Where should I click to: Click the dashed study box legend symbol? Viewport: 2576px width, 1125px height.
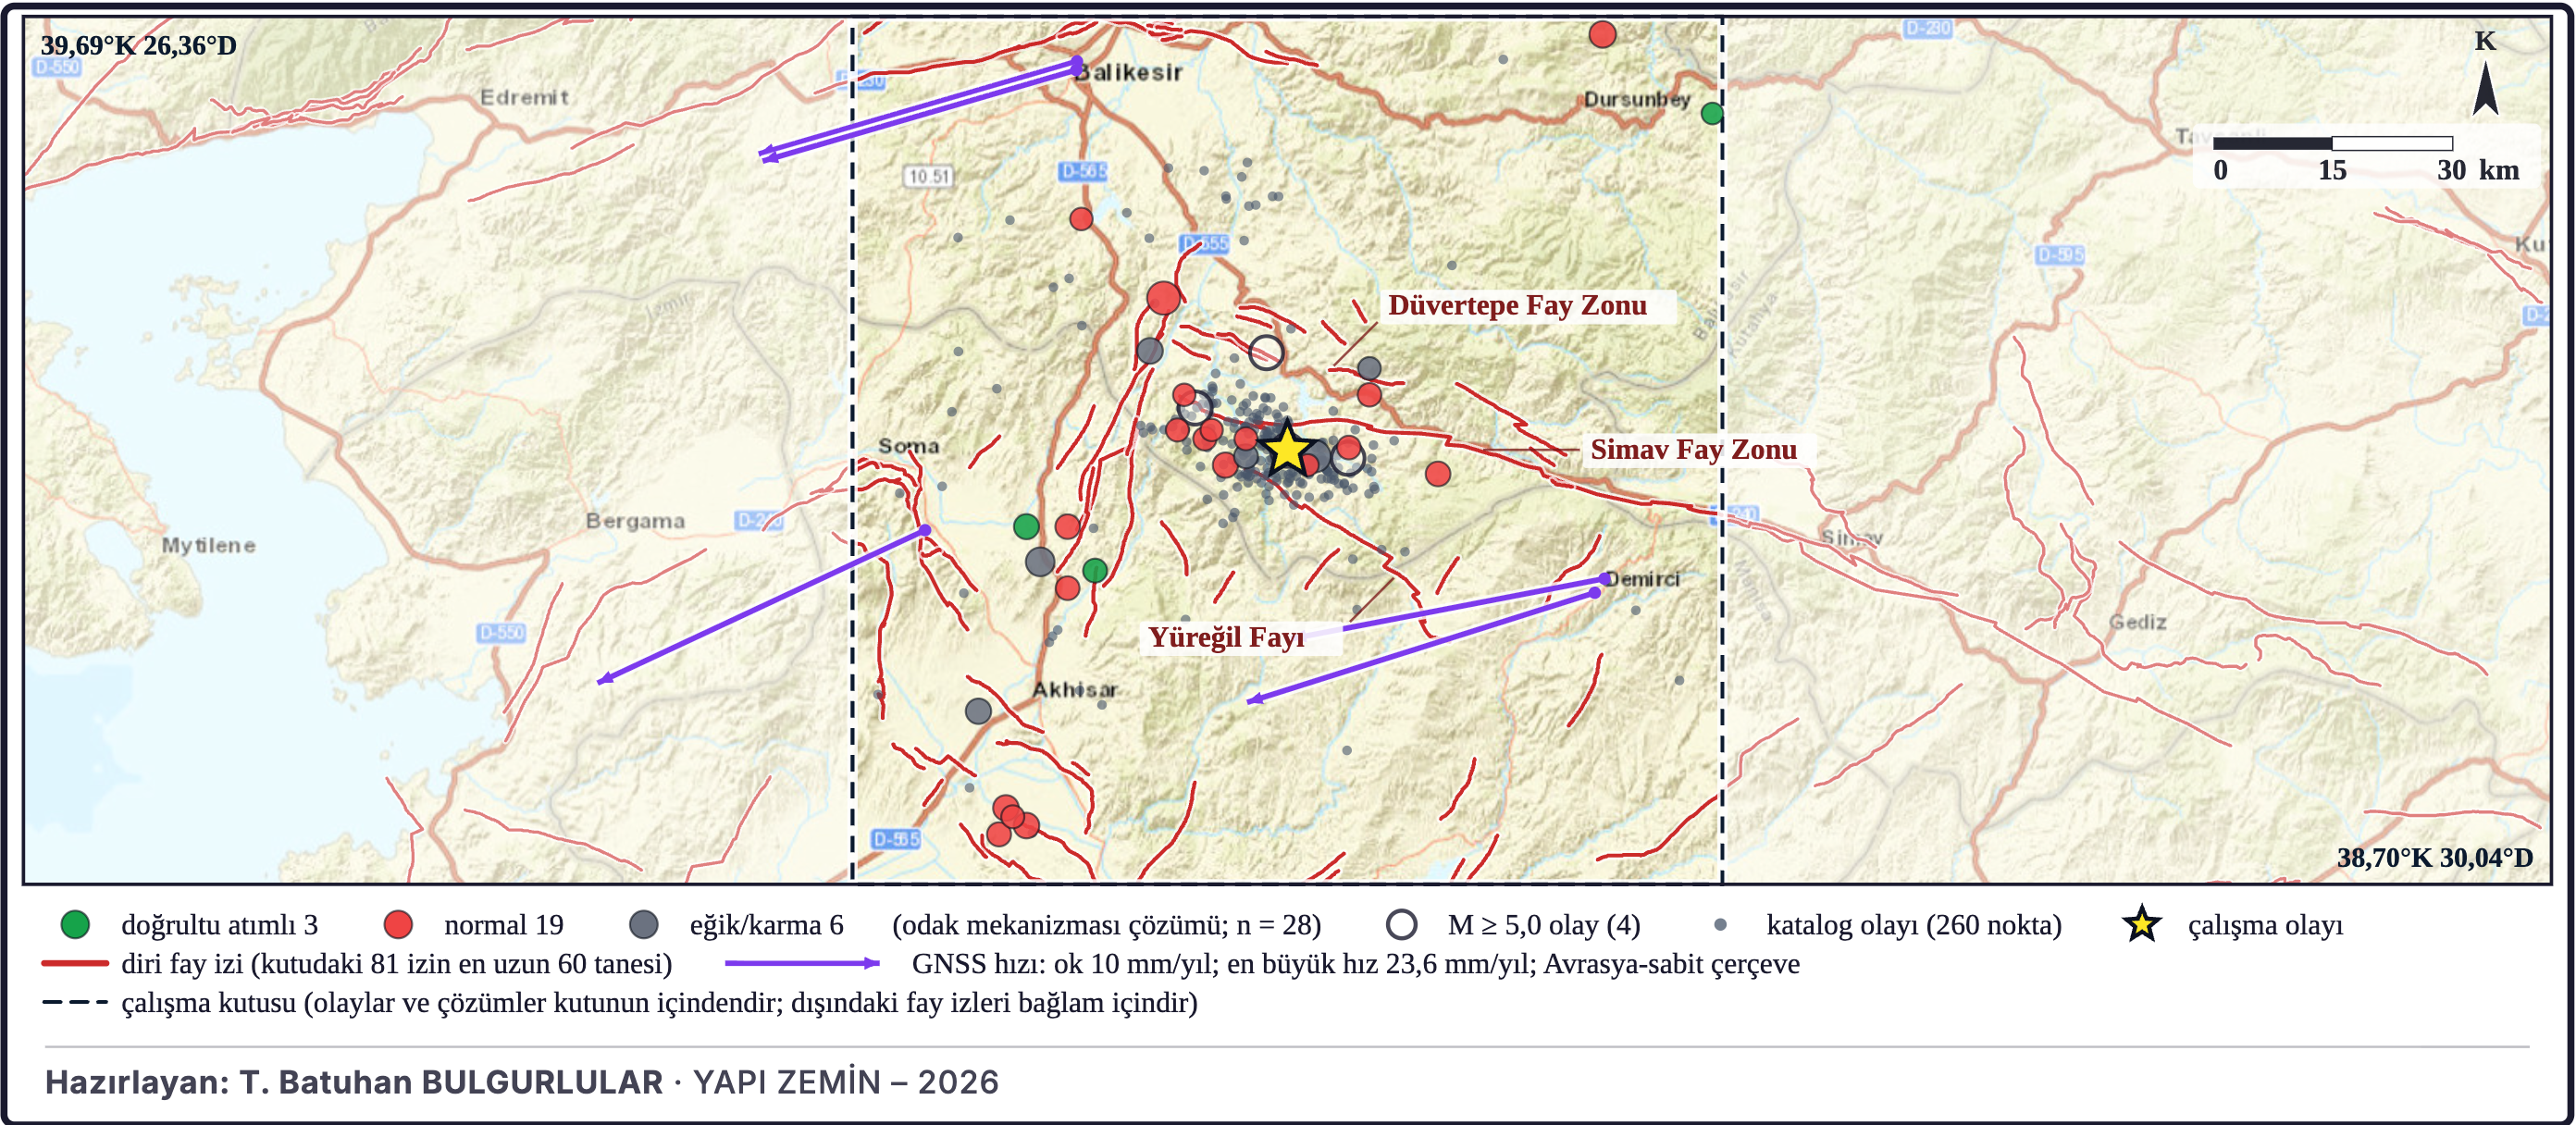(x=75, y=1002)
